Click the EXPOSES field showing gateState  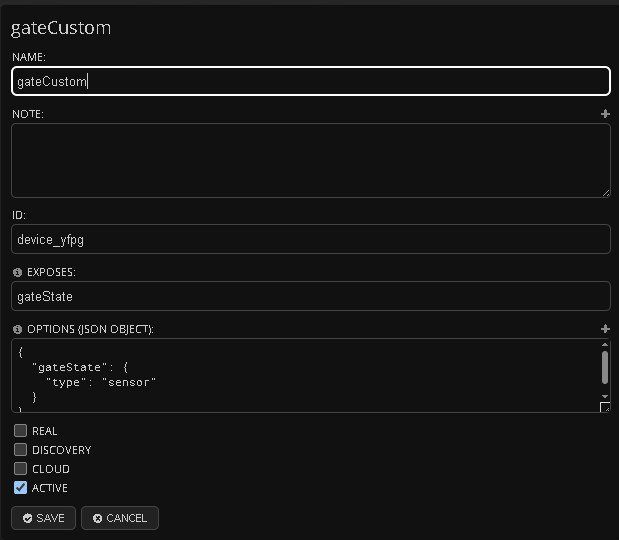(x=310, y=296)
